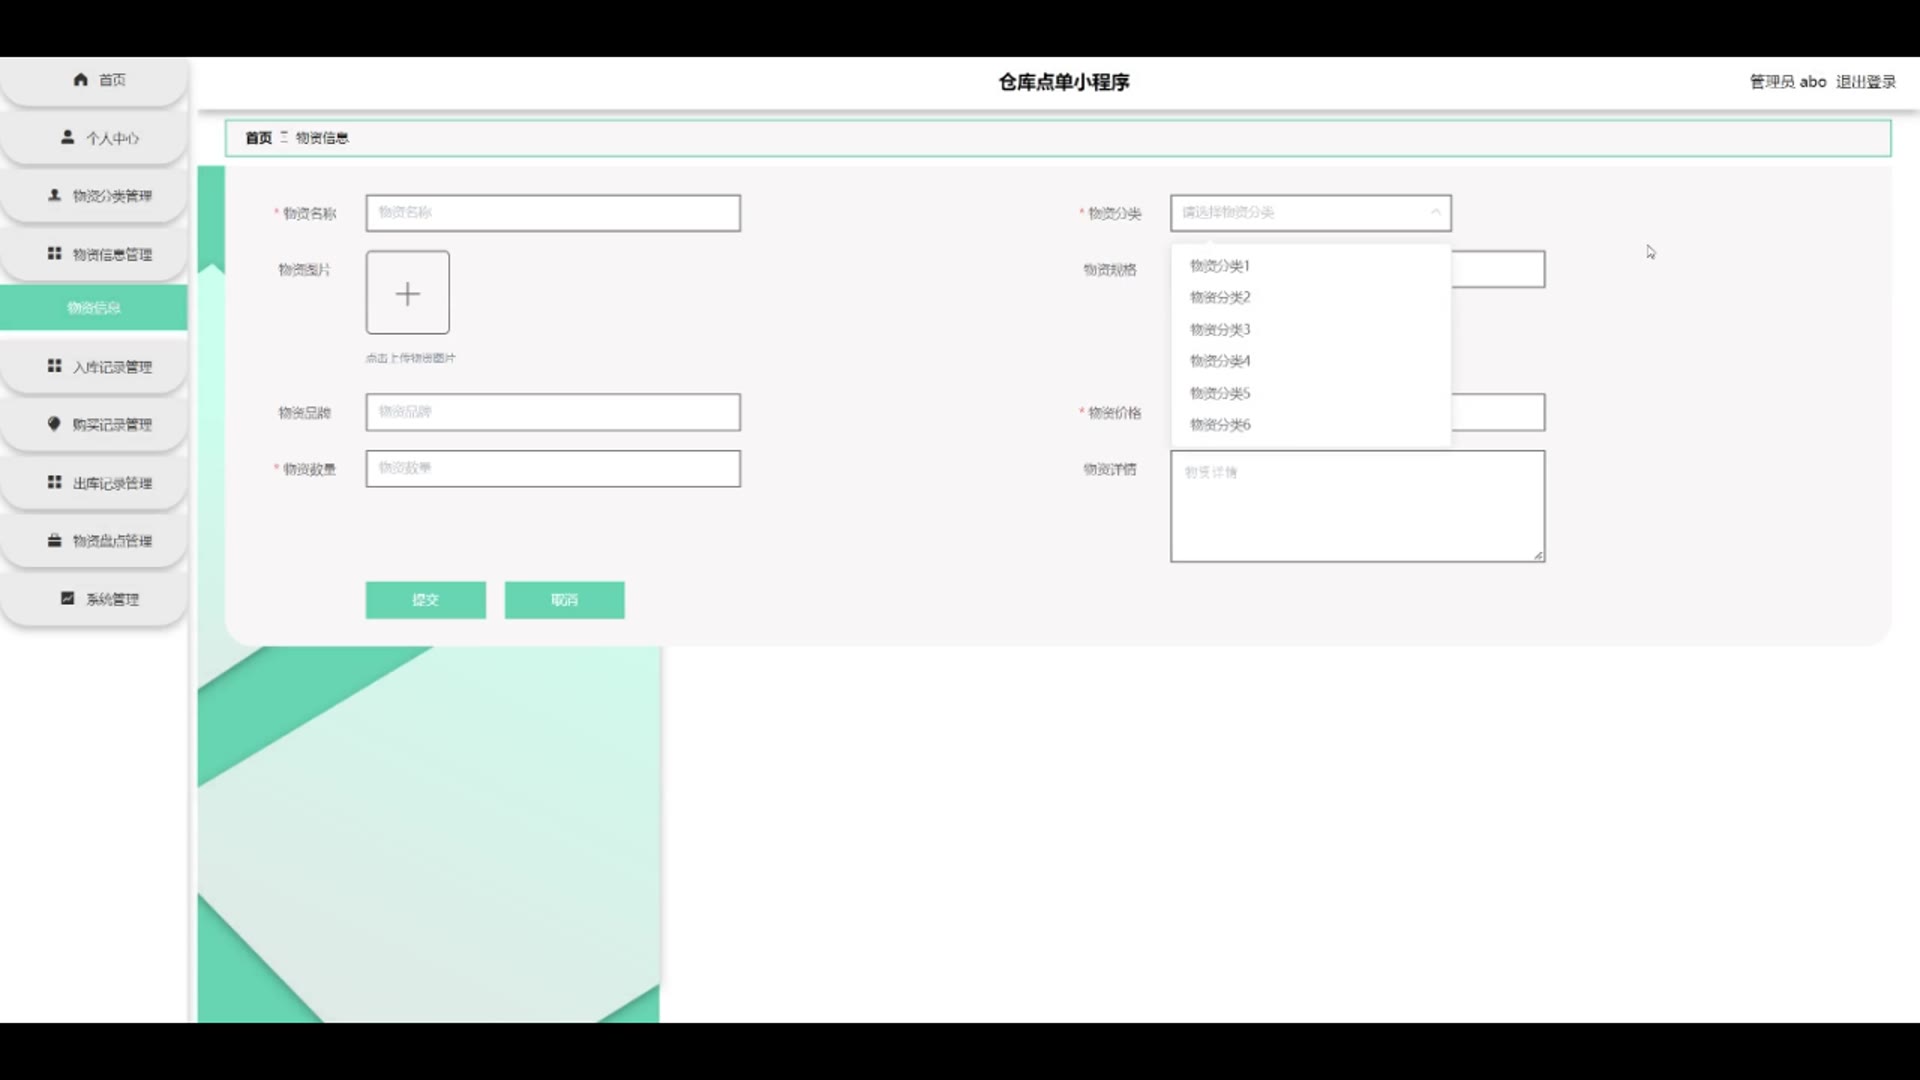Select 物资分类1 from dropdown list
The image size is (1920, 1080).
coord(1219,266)
